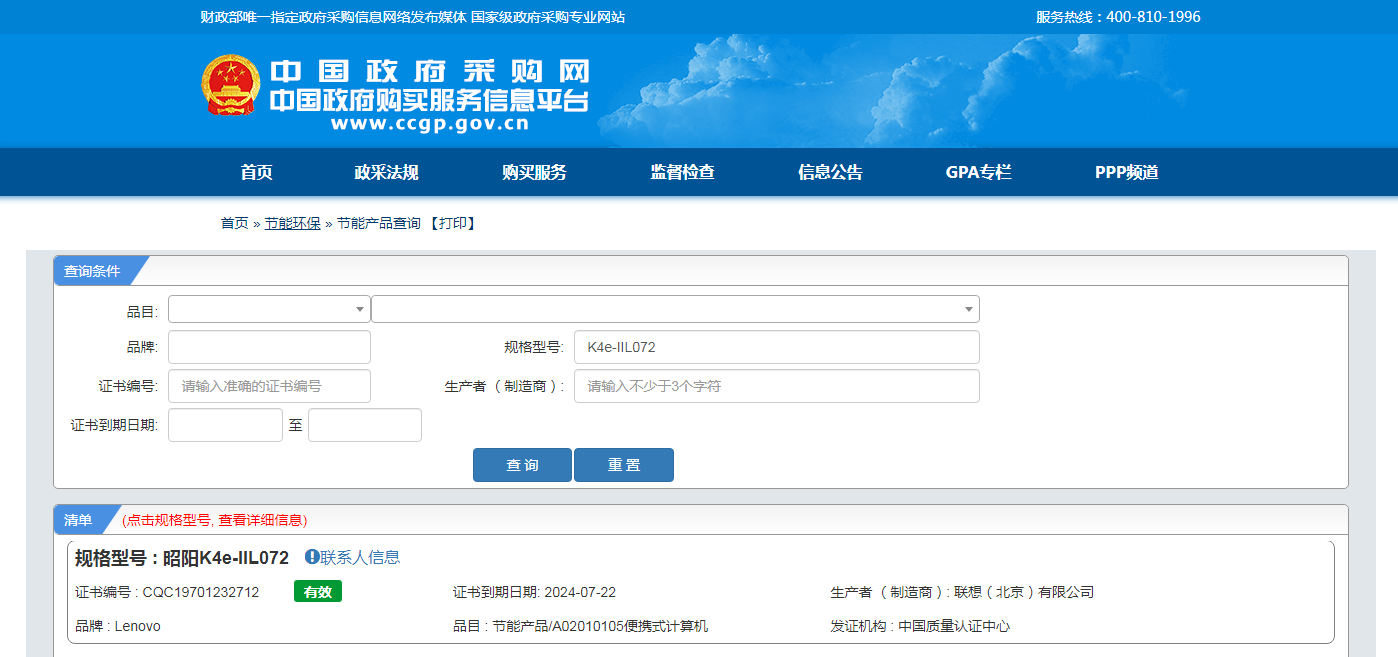Click the info icon beside 联系人信息
The height and width of the screenshot is (657, 1398).
tap(312, 557)
